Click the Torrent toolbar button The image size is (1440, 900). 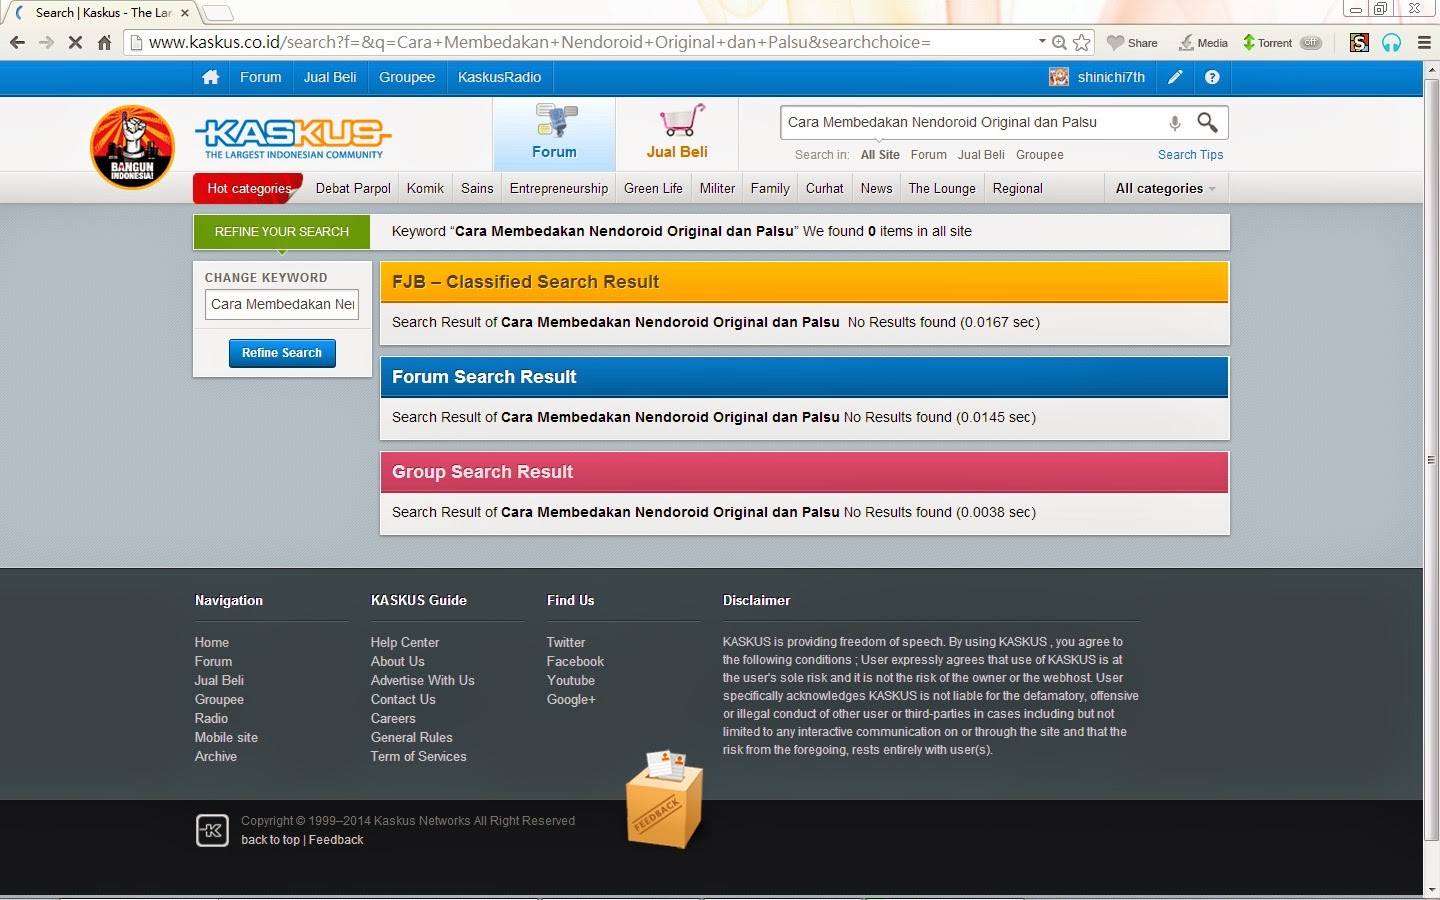1267,43
